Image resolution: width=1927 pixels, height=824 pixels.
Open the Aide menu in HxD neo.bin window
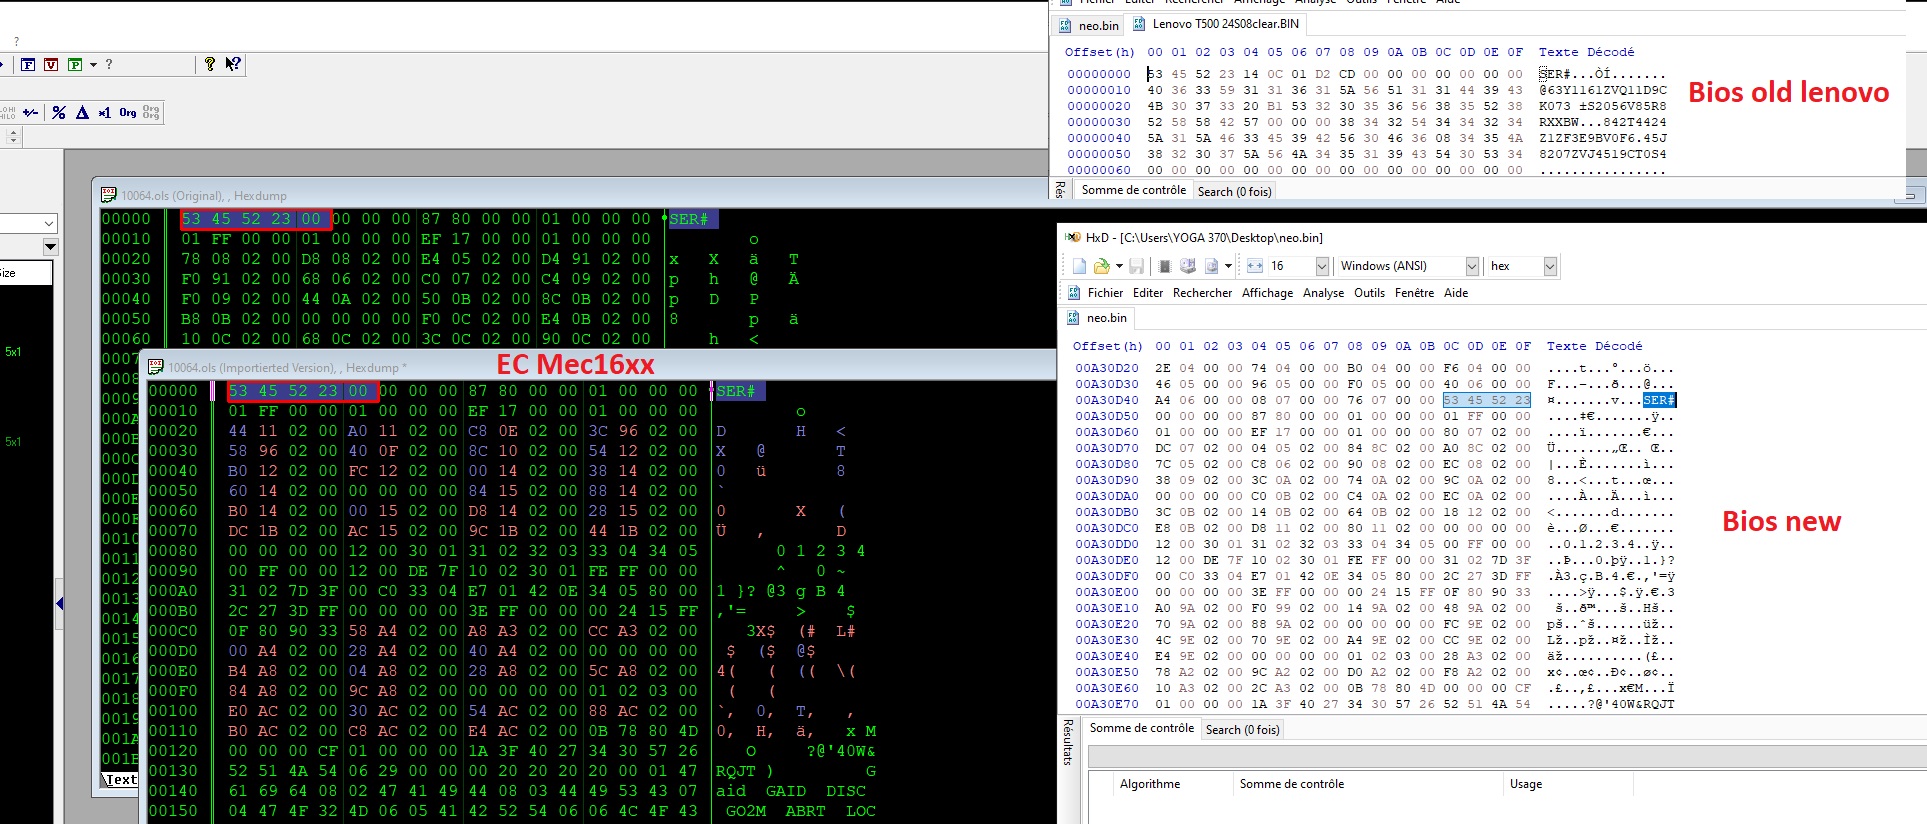1456,293
